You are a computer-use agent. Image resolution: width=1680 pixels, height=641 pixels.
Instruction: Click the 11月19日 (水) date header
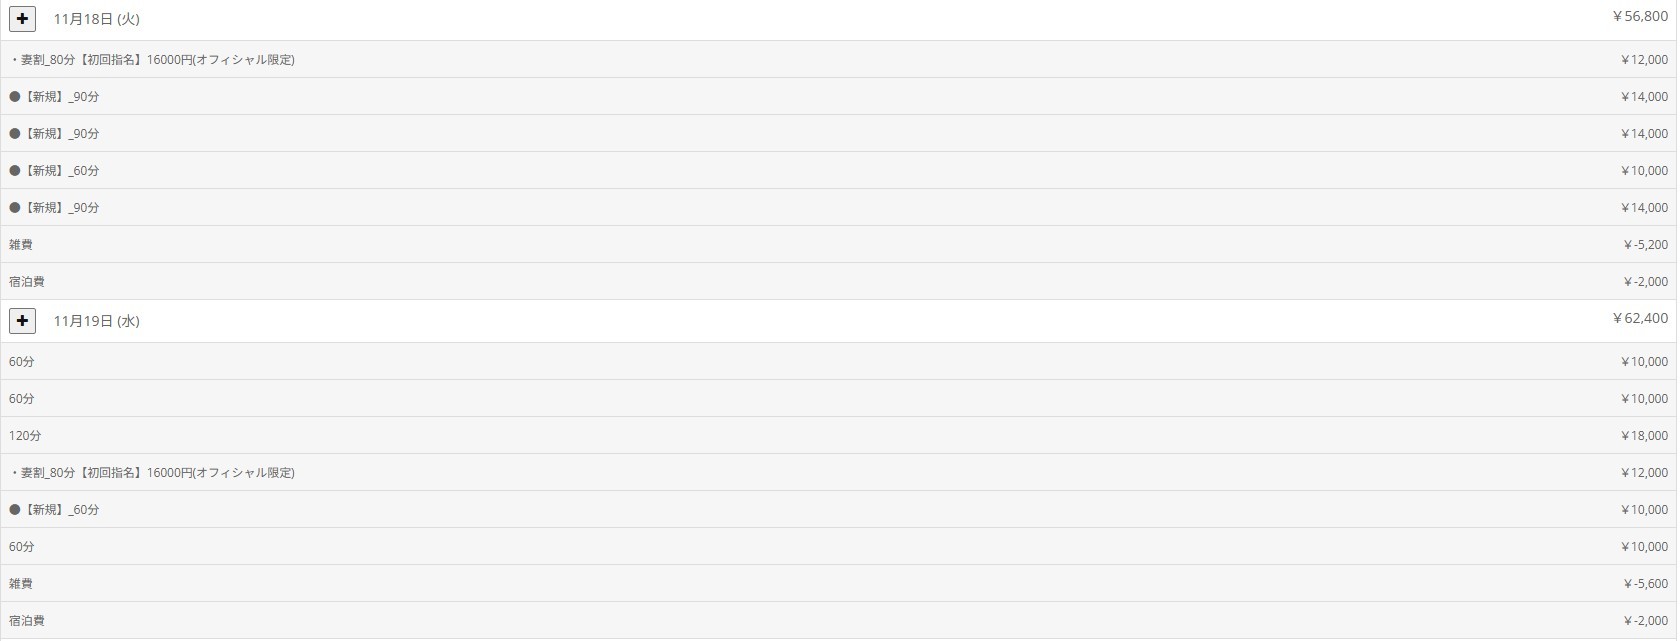point(96,321)
